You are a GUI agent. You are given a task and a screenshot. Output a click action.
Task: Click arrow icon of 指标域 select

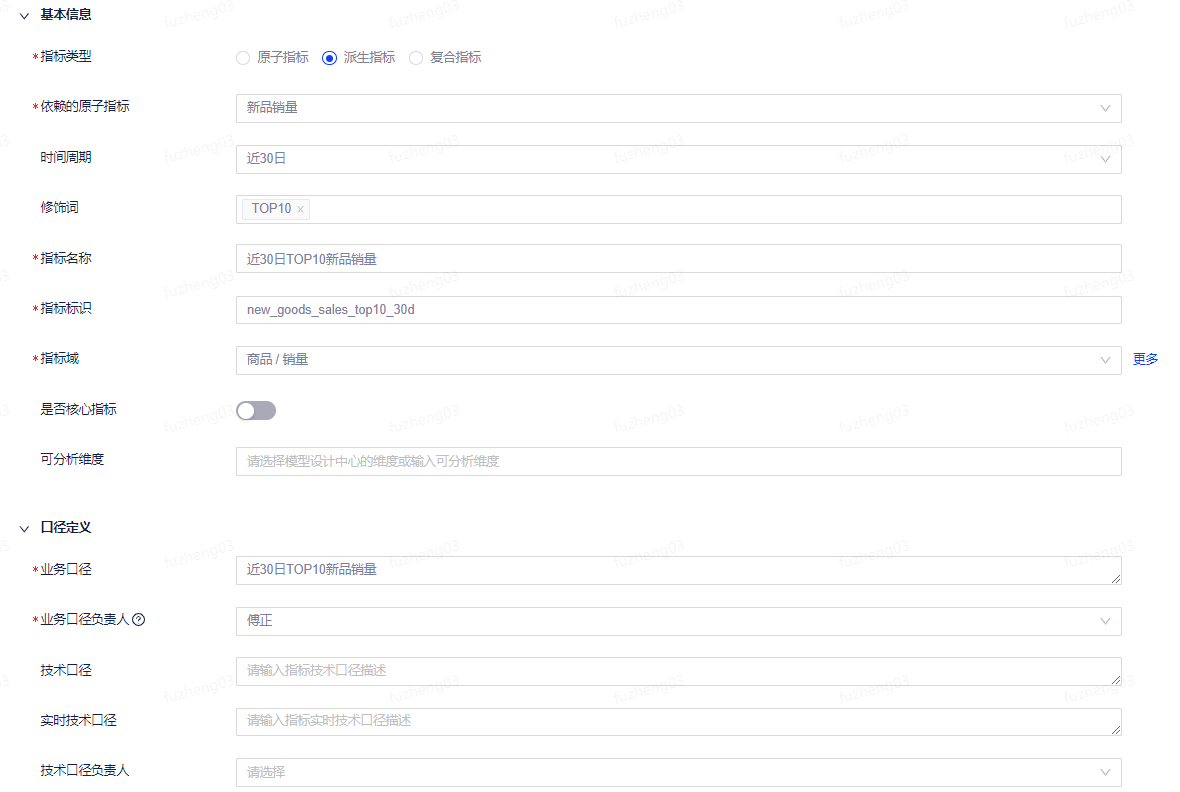(1105, 360)
